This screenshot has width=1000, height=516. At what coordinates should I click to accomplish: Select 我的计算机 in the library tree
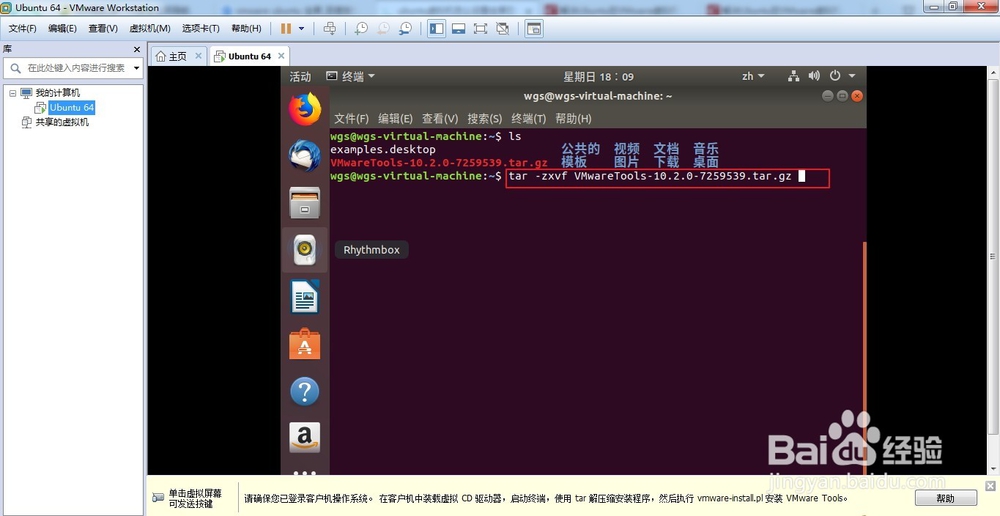click(57, 93)
